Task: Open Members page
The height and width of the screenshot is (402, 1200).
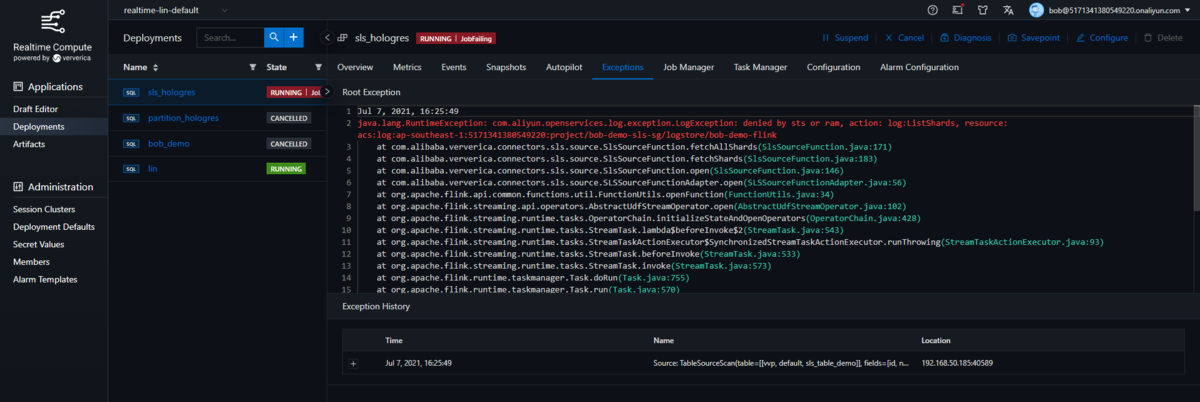Action: tap(31, 262)
